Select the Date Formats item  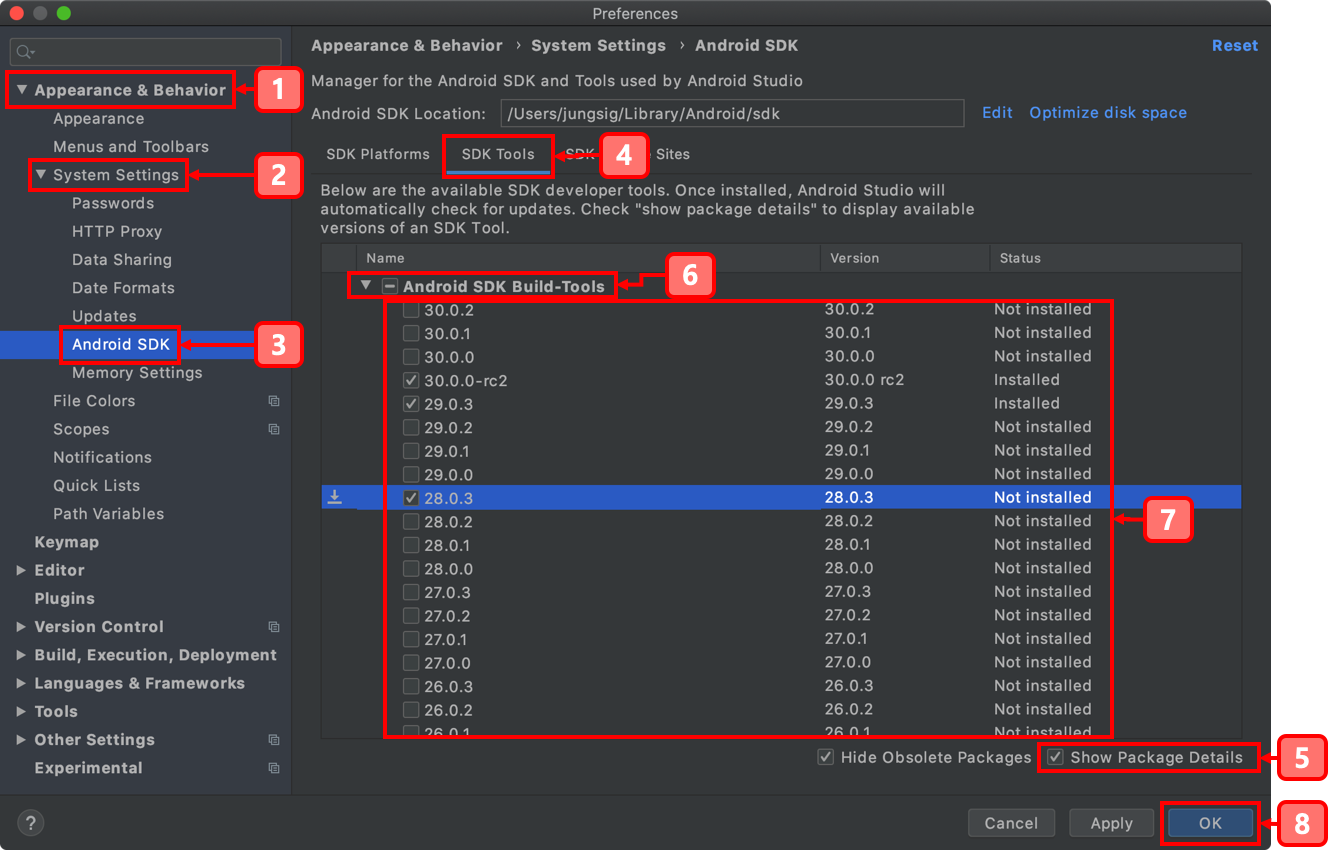coord(123,288)
